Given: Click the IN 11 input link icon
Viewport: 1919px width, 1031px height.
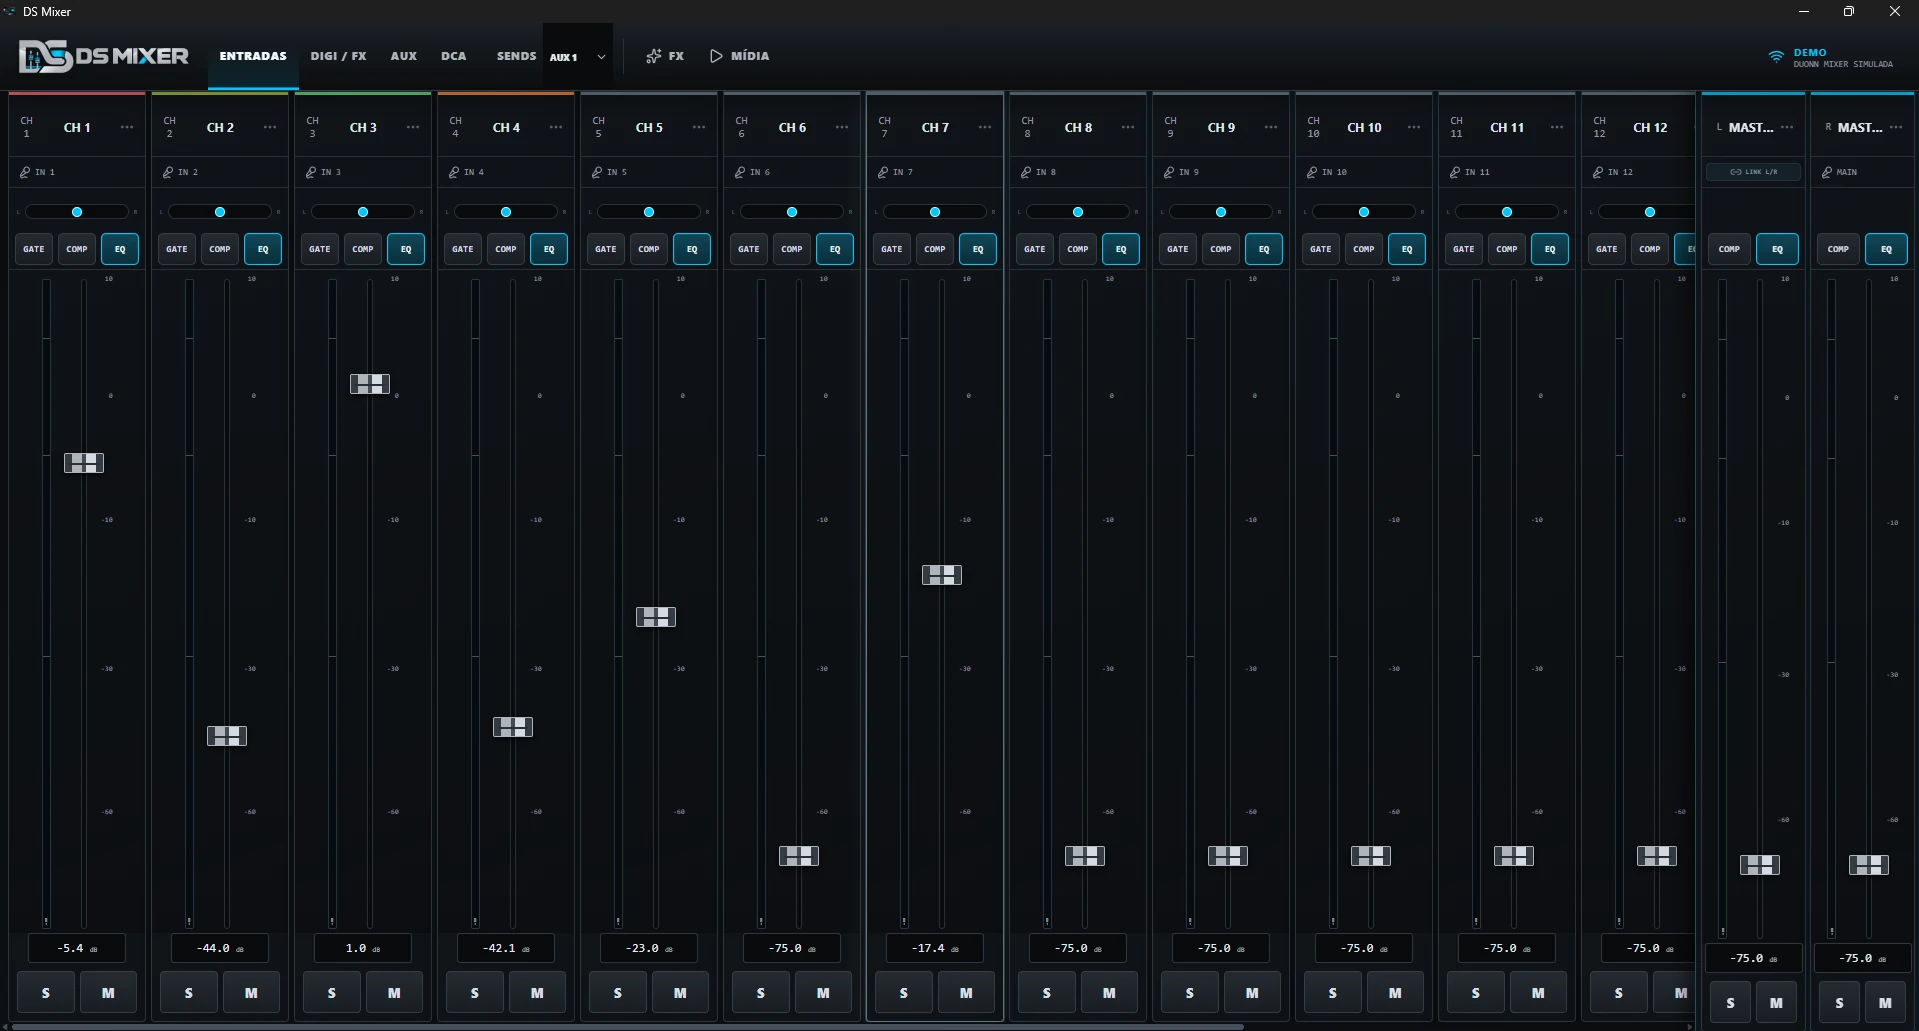Looking at the screenshot, I should pos(1455,172).
